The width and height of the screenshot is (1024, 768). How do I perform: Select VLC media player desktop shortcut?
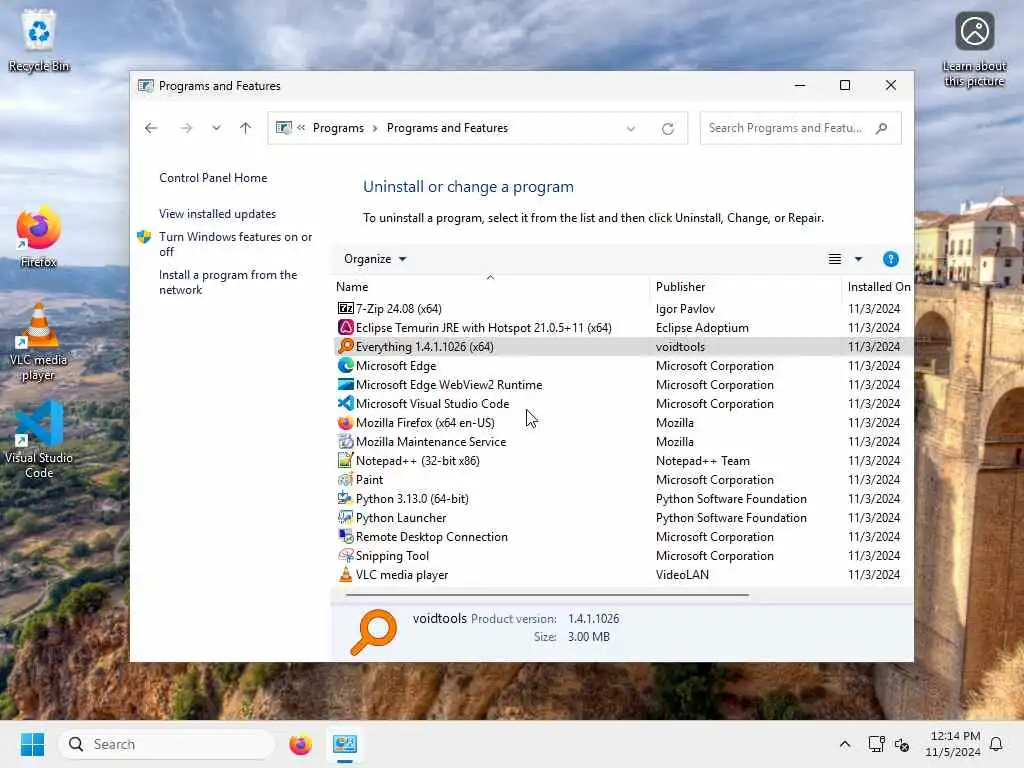(38, 342)
